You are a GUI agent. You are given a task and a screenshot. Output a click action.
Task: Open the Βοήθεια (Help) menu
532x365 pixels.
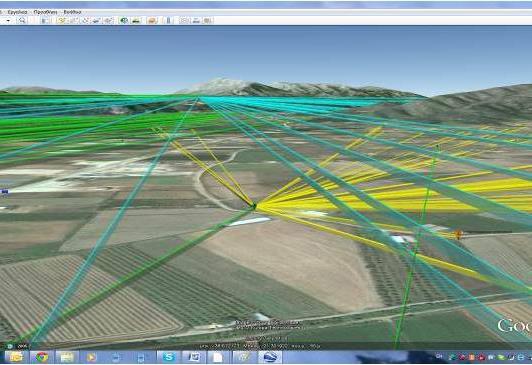point(72,12)
